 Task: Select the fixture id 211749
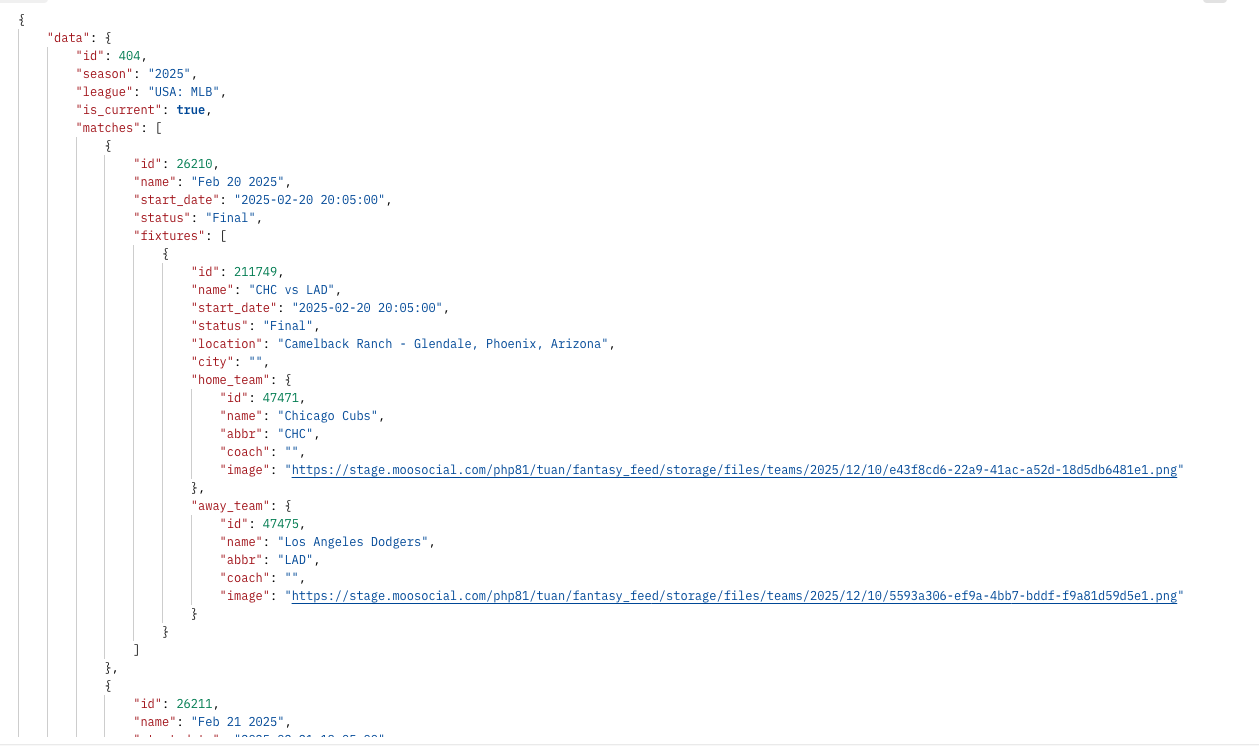pyautogui.click(x=256, y=272)
